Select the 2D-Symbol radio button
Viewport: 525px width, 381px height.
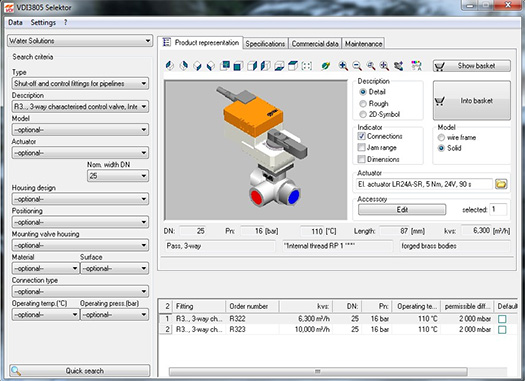tap(363, 114)
